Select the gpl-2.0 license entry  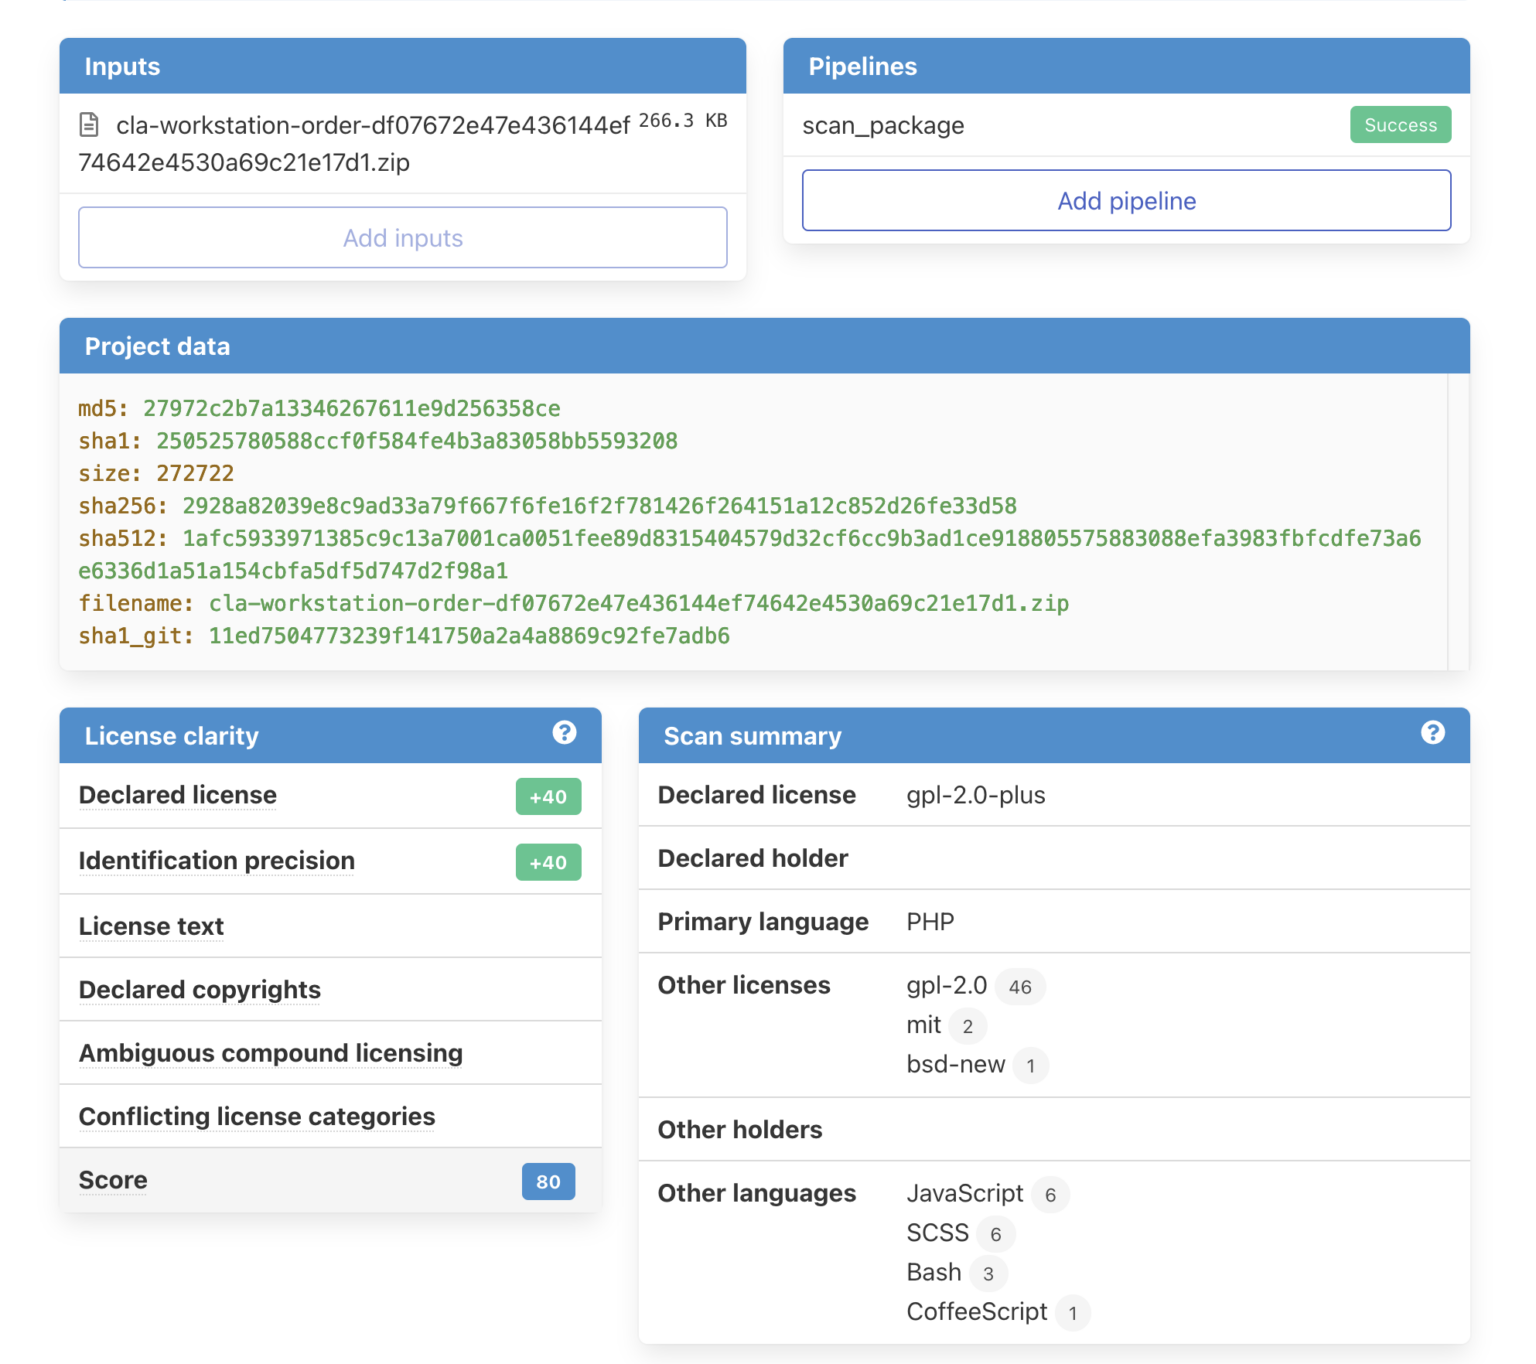pos(946,986)
